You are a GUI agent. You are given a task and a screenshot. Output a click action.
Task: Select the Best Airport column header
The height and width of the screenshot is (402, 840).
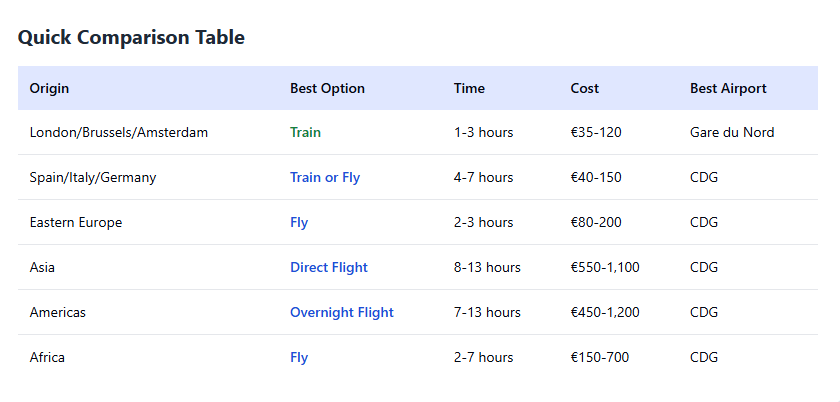(728, 88)
